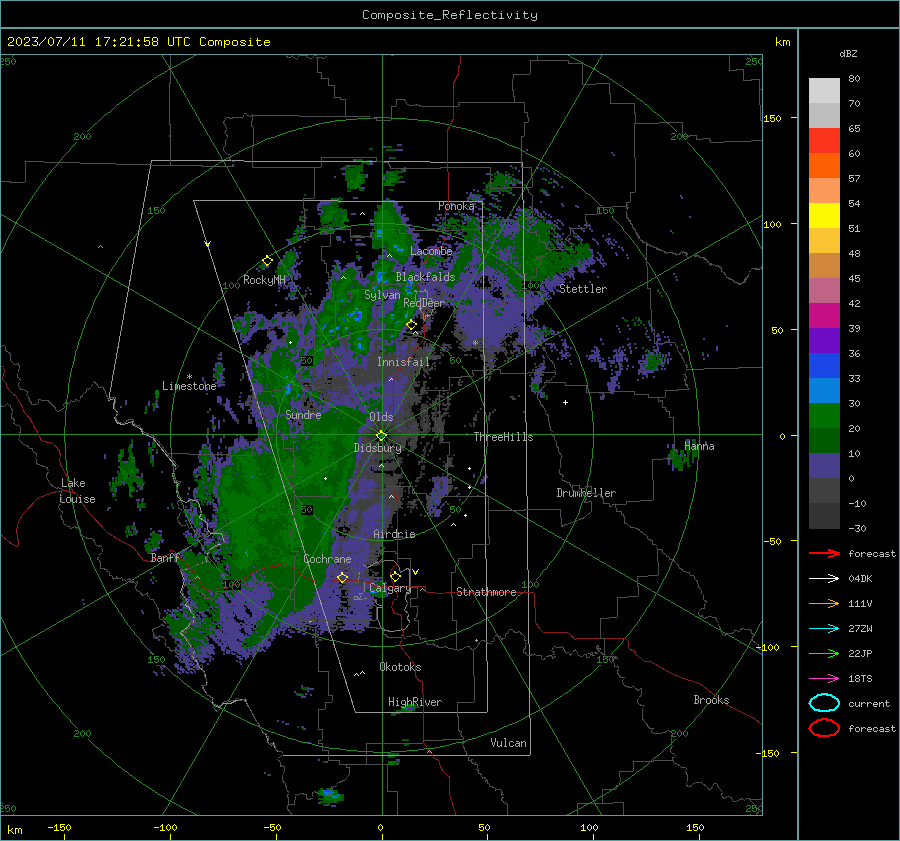900x841 pixels.
Task: Click the Lacombe city label
Action: coord(431,251)
